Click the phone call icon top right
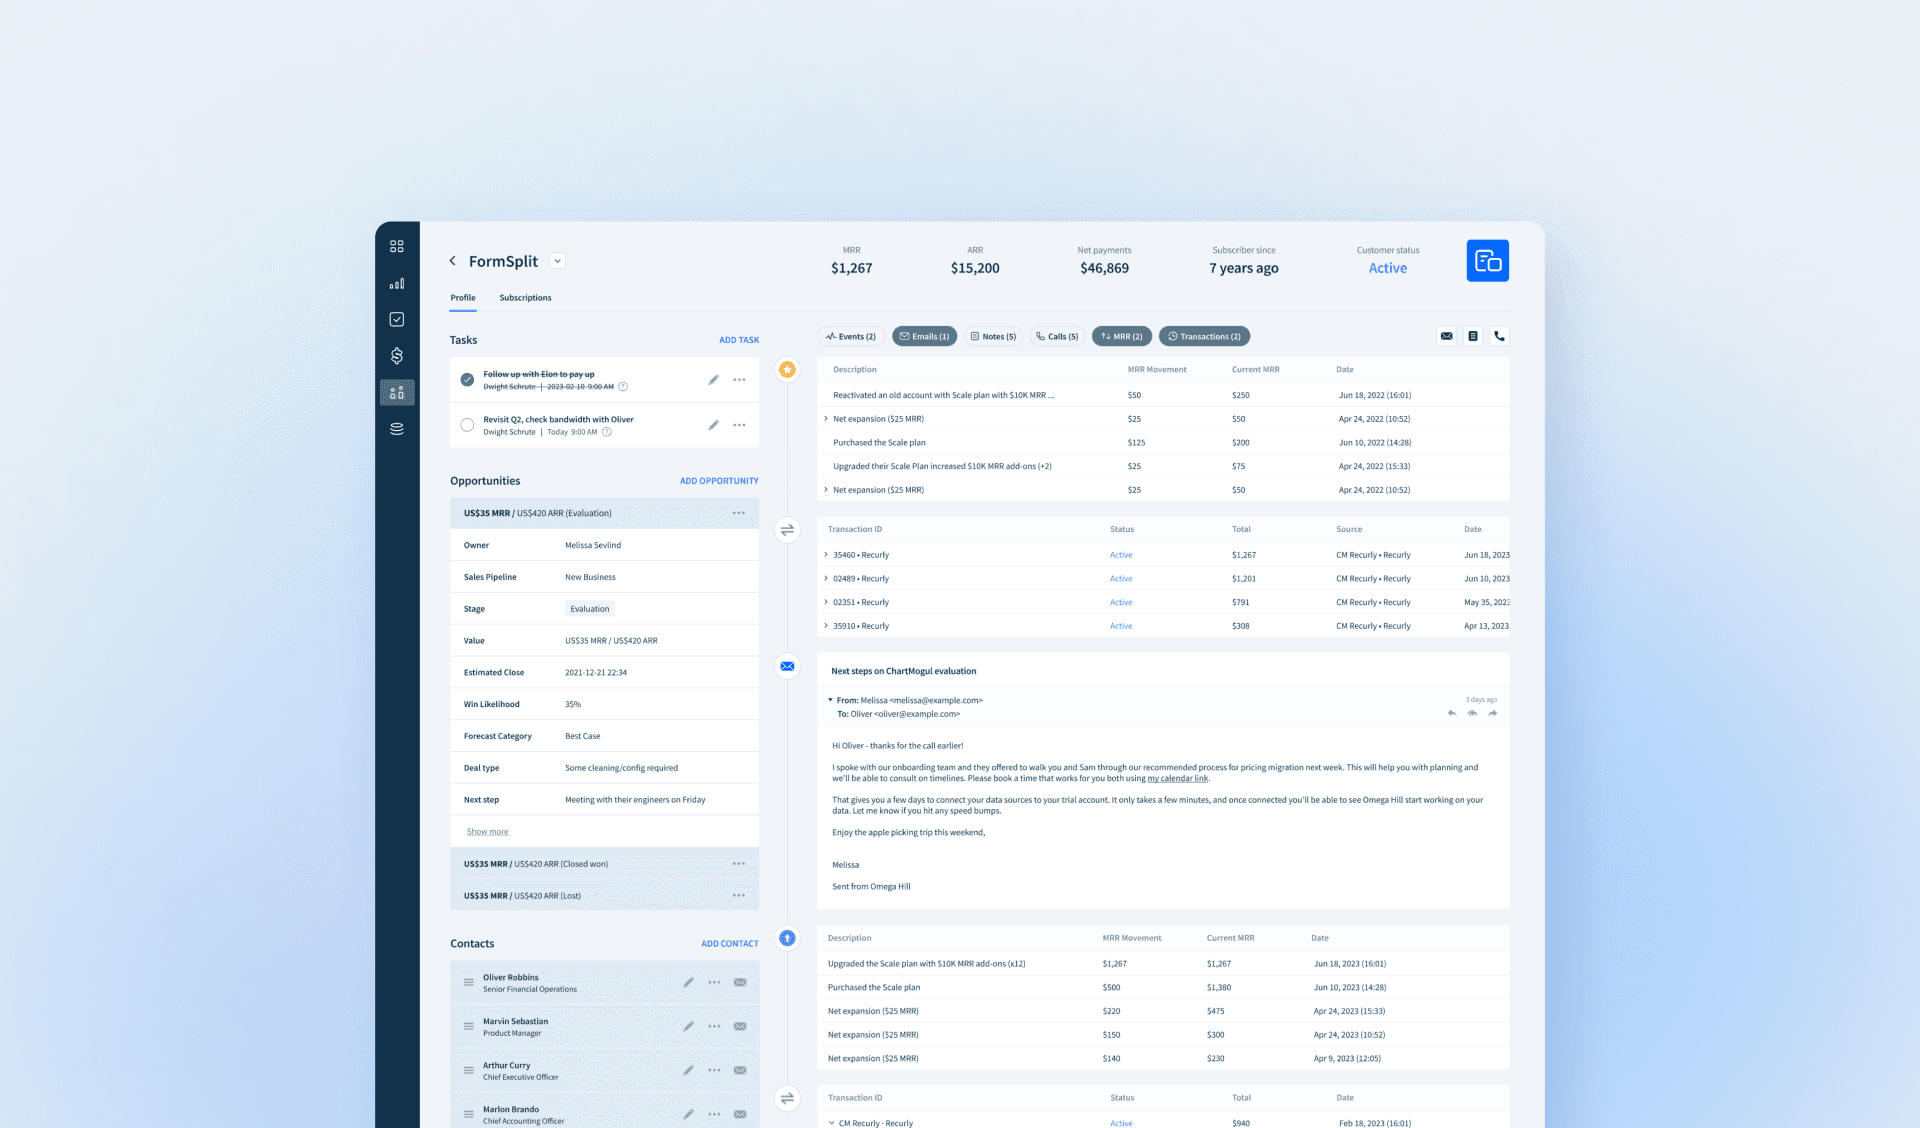This screenshot has width=1920, height=1128. (x=1499, y=336)
